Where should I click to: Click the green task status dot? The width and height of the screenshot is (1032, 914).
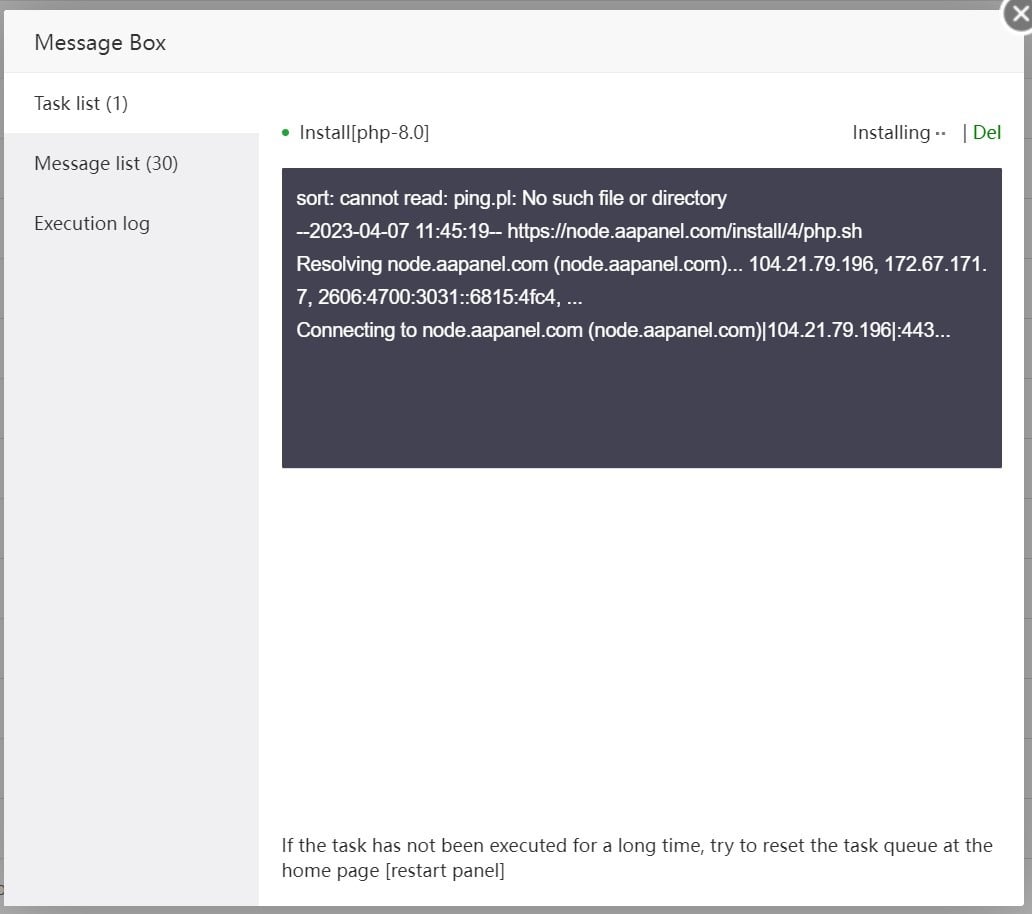(285, 131)
